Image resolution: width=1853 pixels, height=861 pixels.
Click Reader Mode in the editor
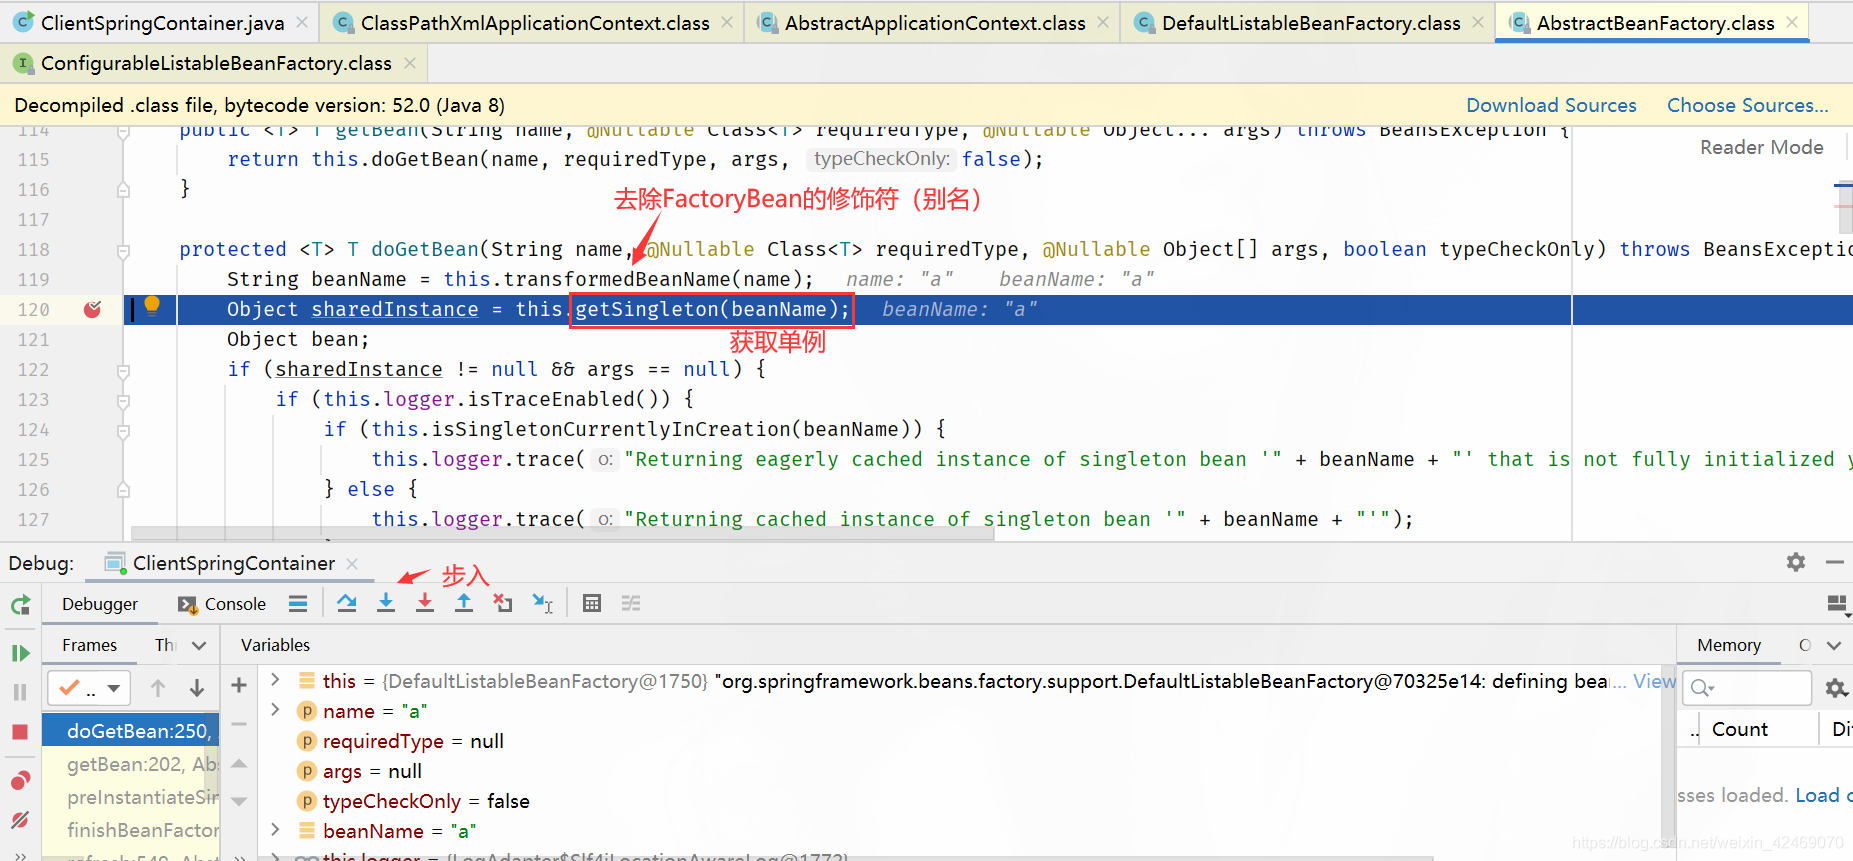pyautogui.click(x=1761, y=147)
